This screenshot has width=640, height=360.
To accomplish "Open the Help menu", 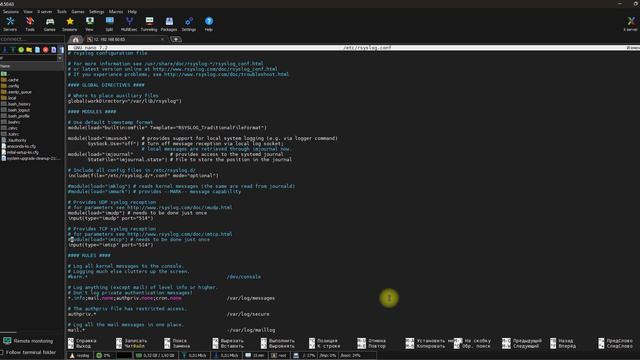I will tap(132, 12).
